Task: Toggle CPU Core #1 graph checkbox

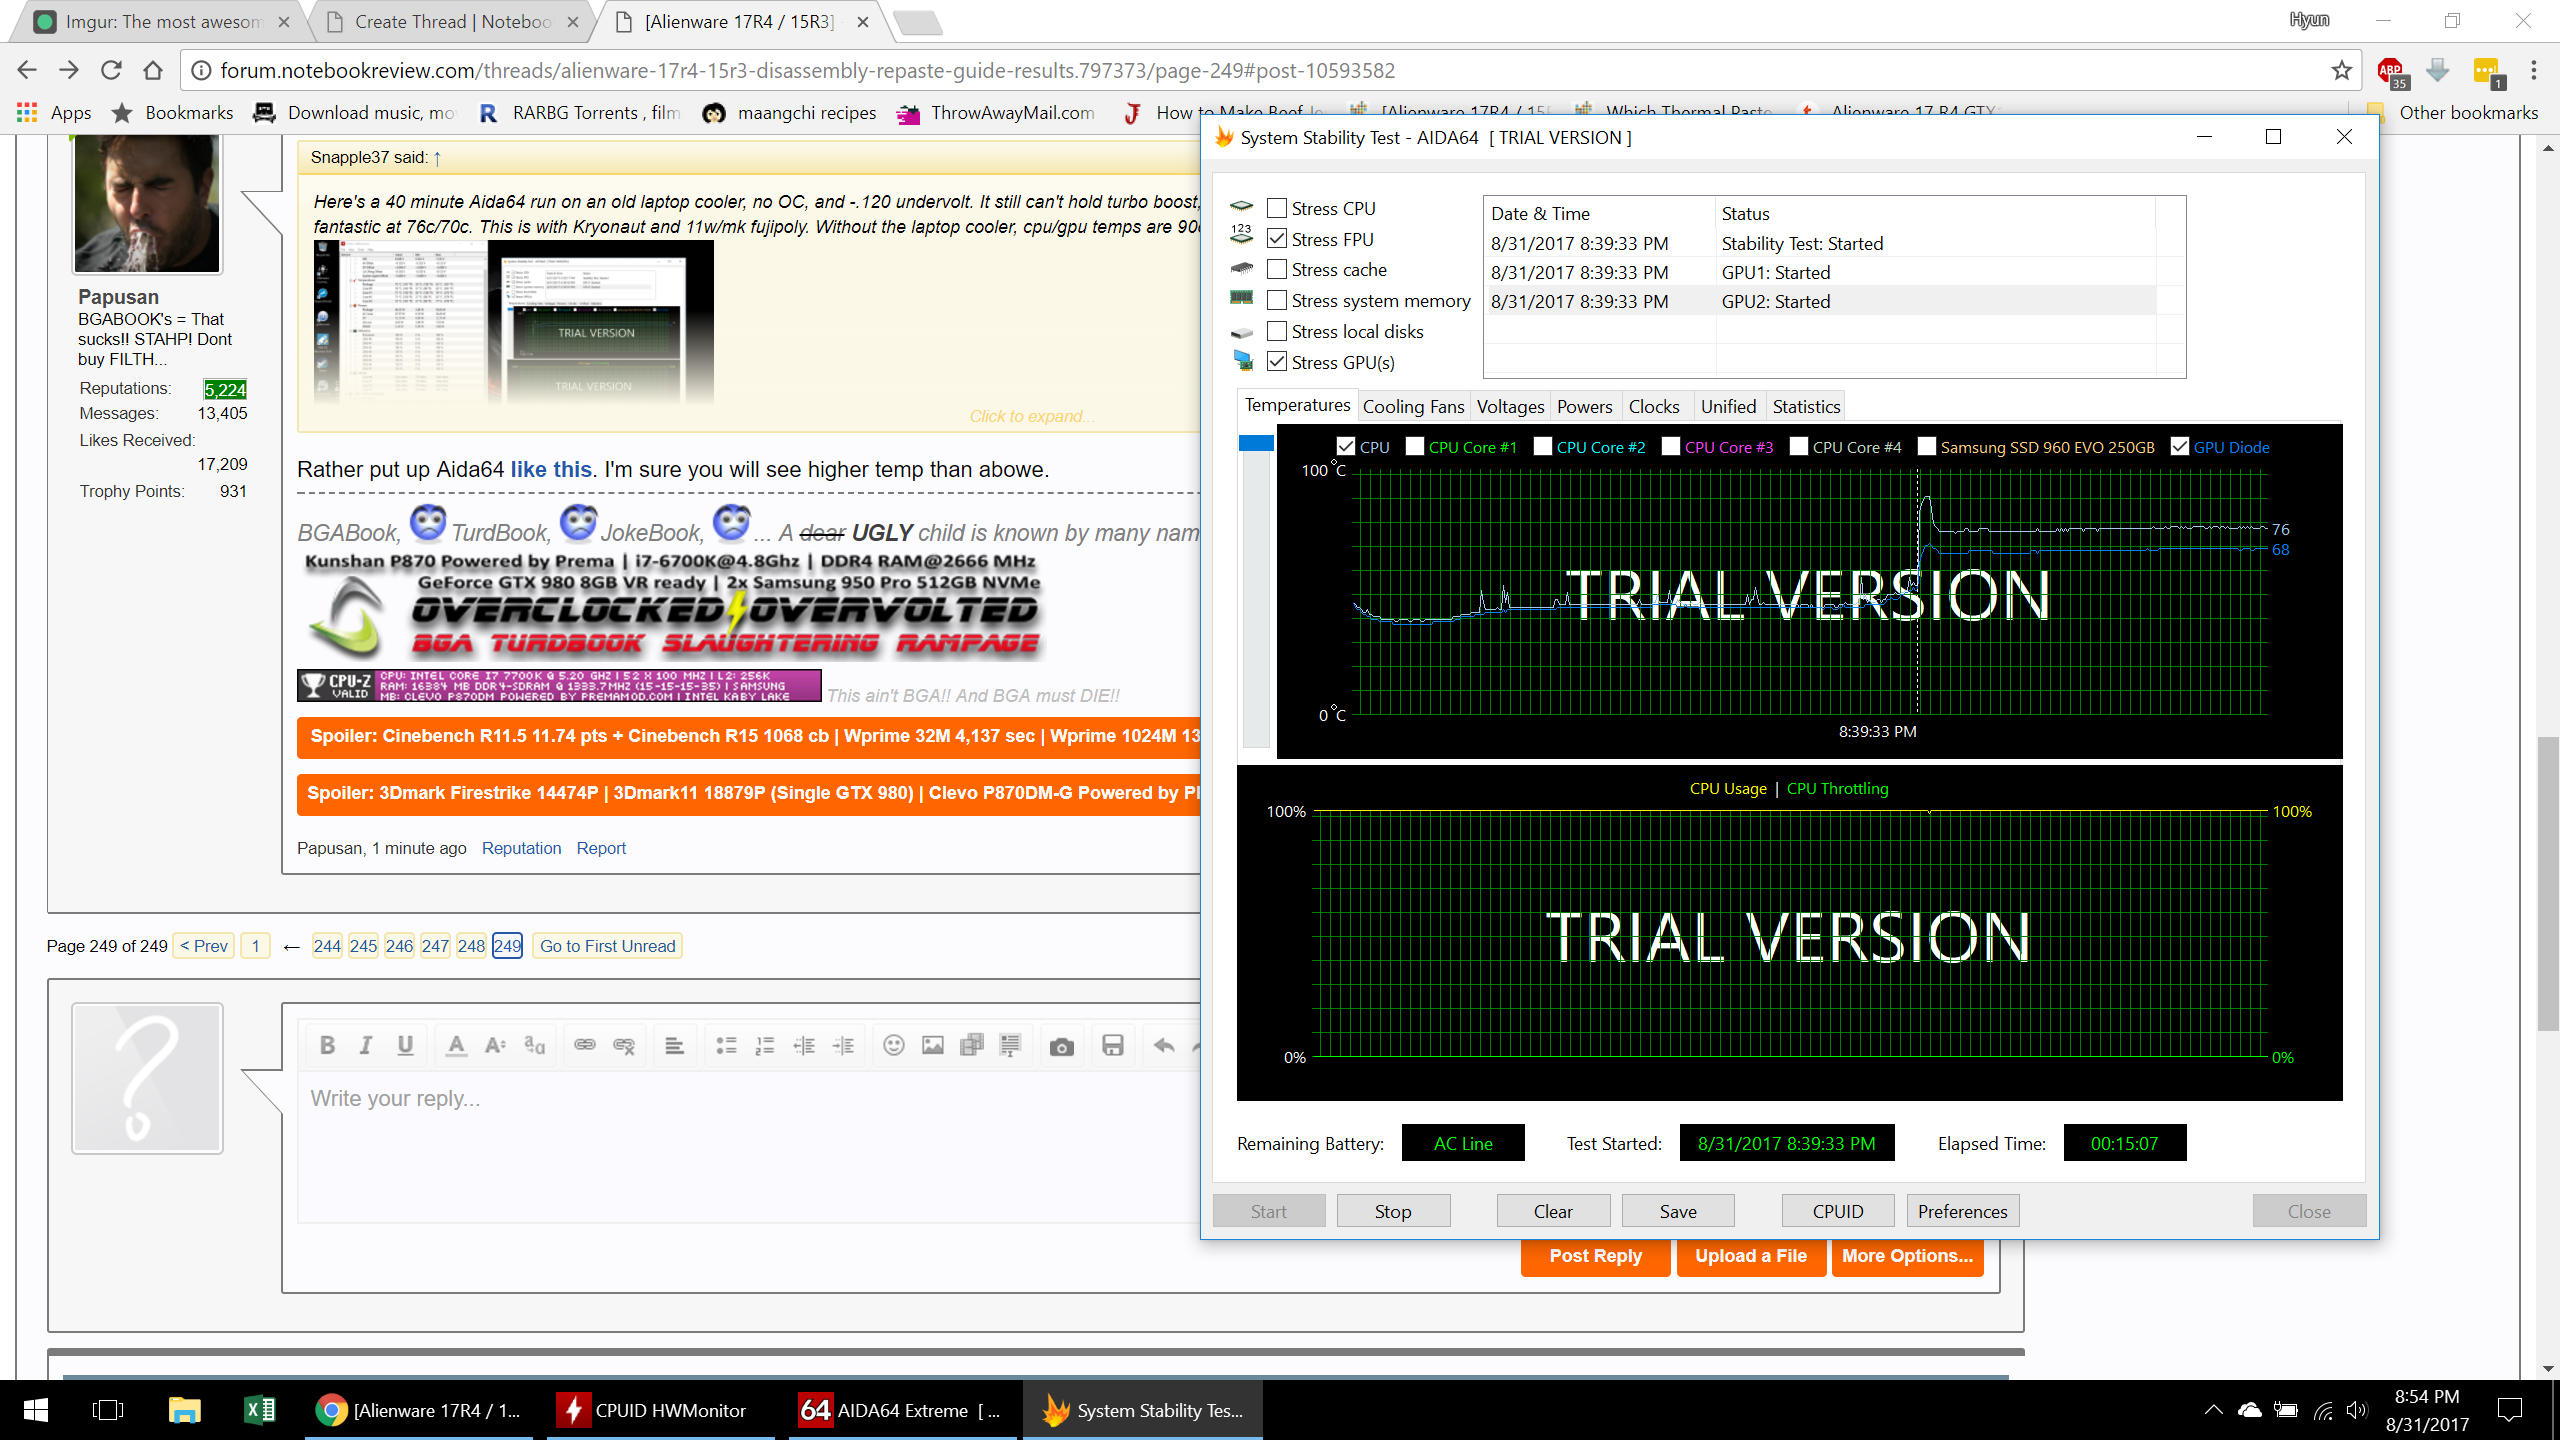Action: (x=1415, y=447)
